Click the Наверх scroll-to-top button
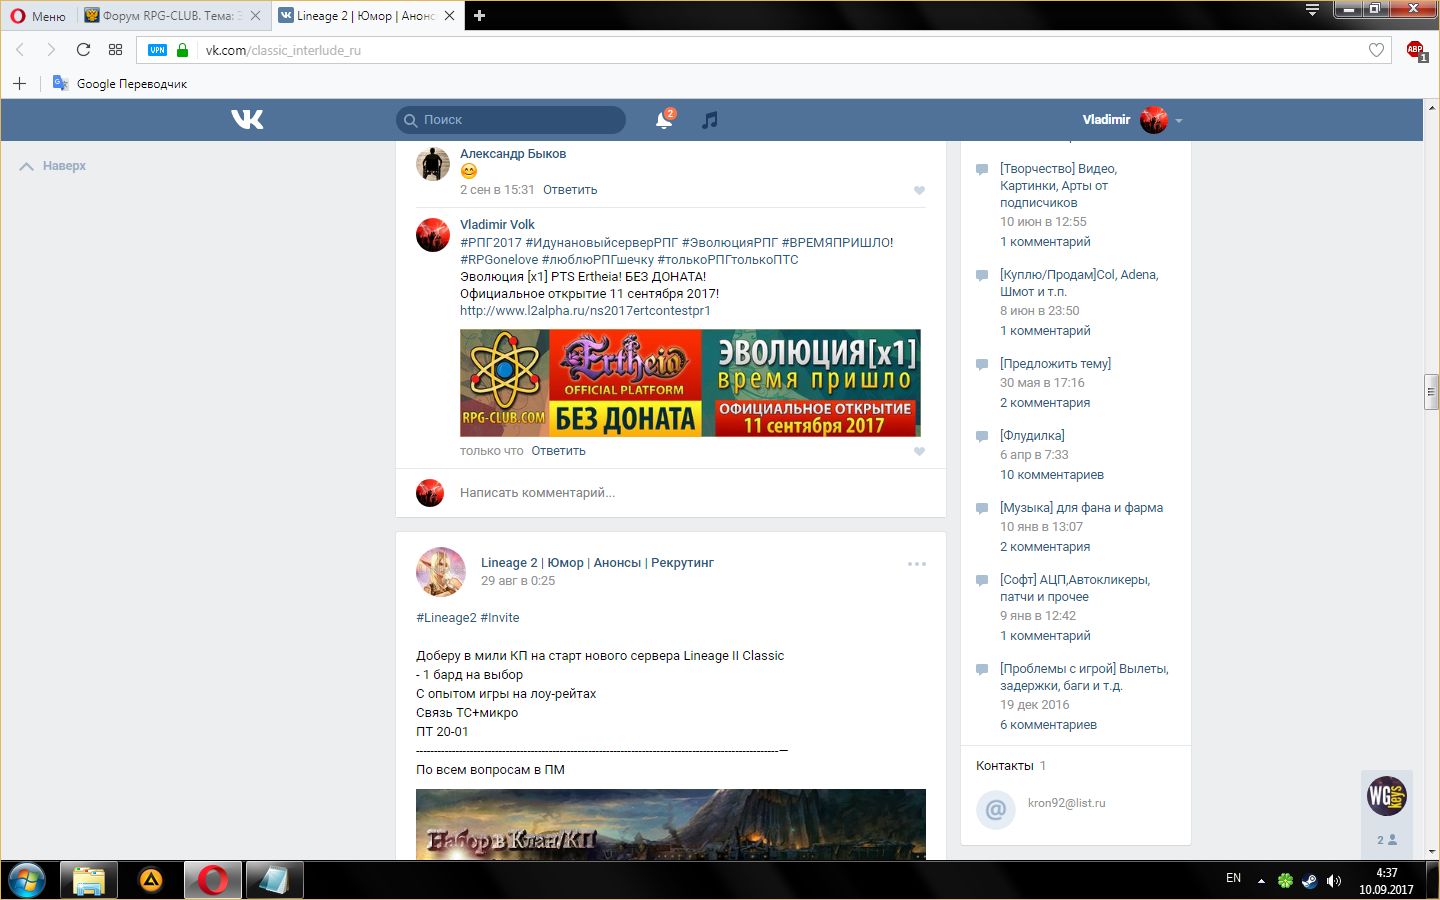The image size is (1440, 900). click(53, 166)
